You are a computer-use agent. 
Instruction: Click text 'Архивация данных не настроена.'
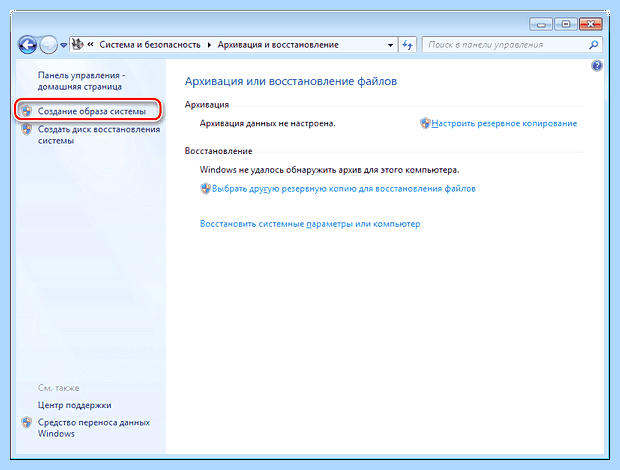(268, 123)
